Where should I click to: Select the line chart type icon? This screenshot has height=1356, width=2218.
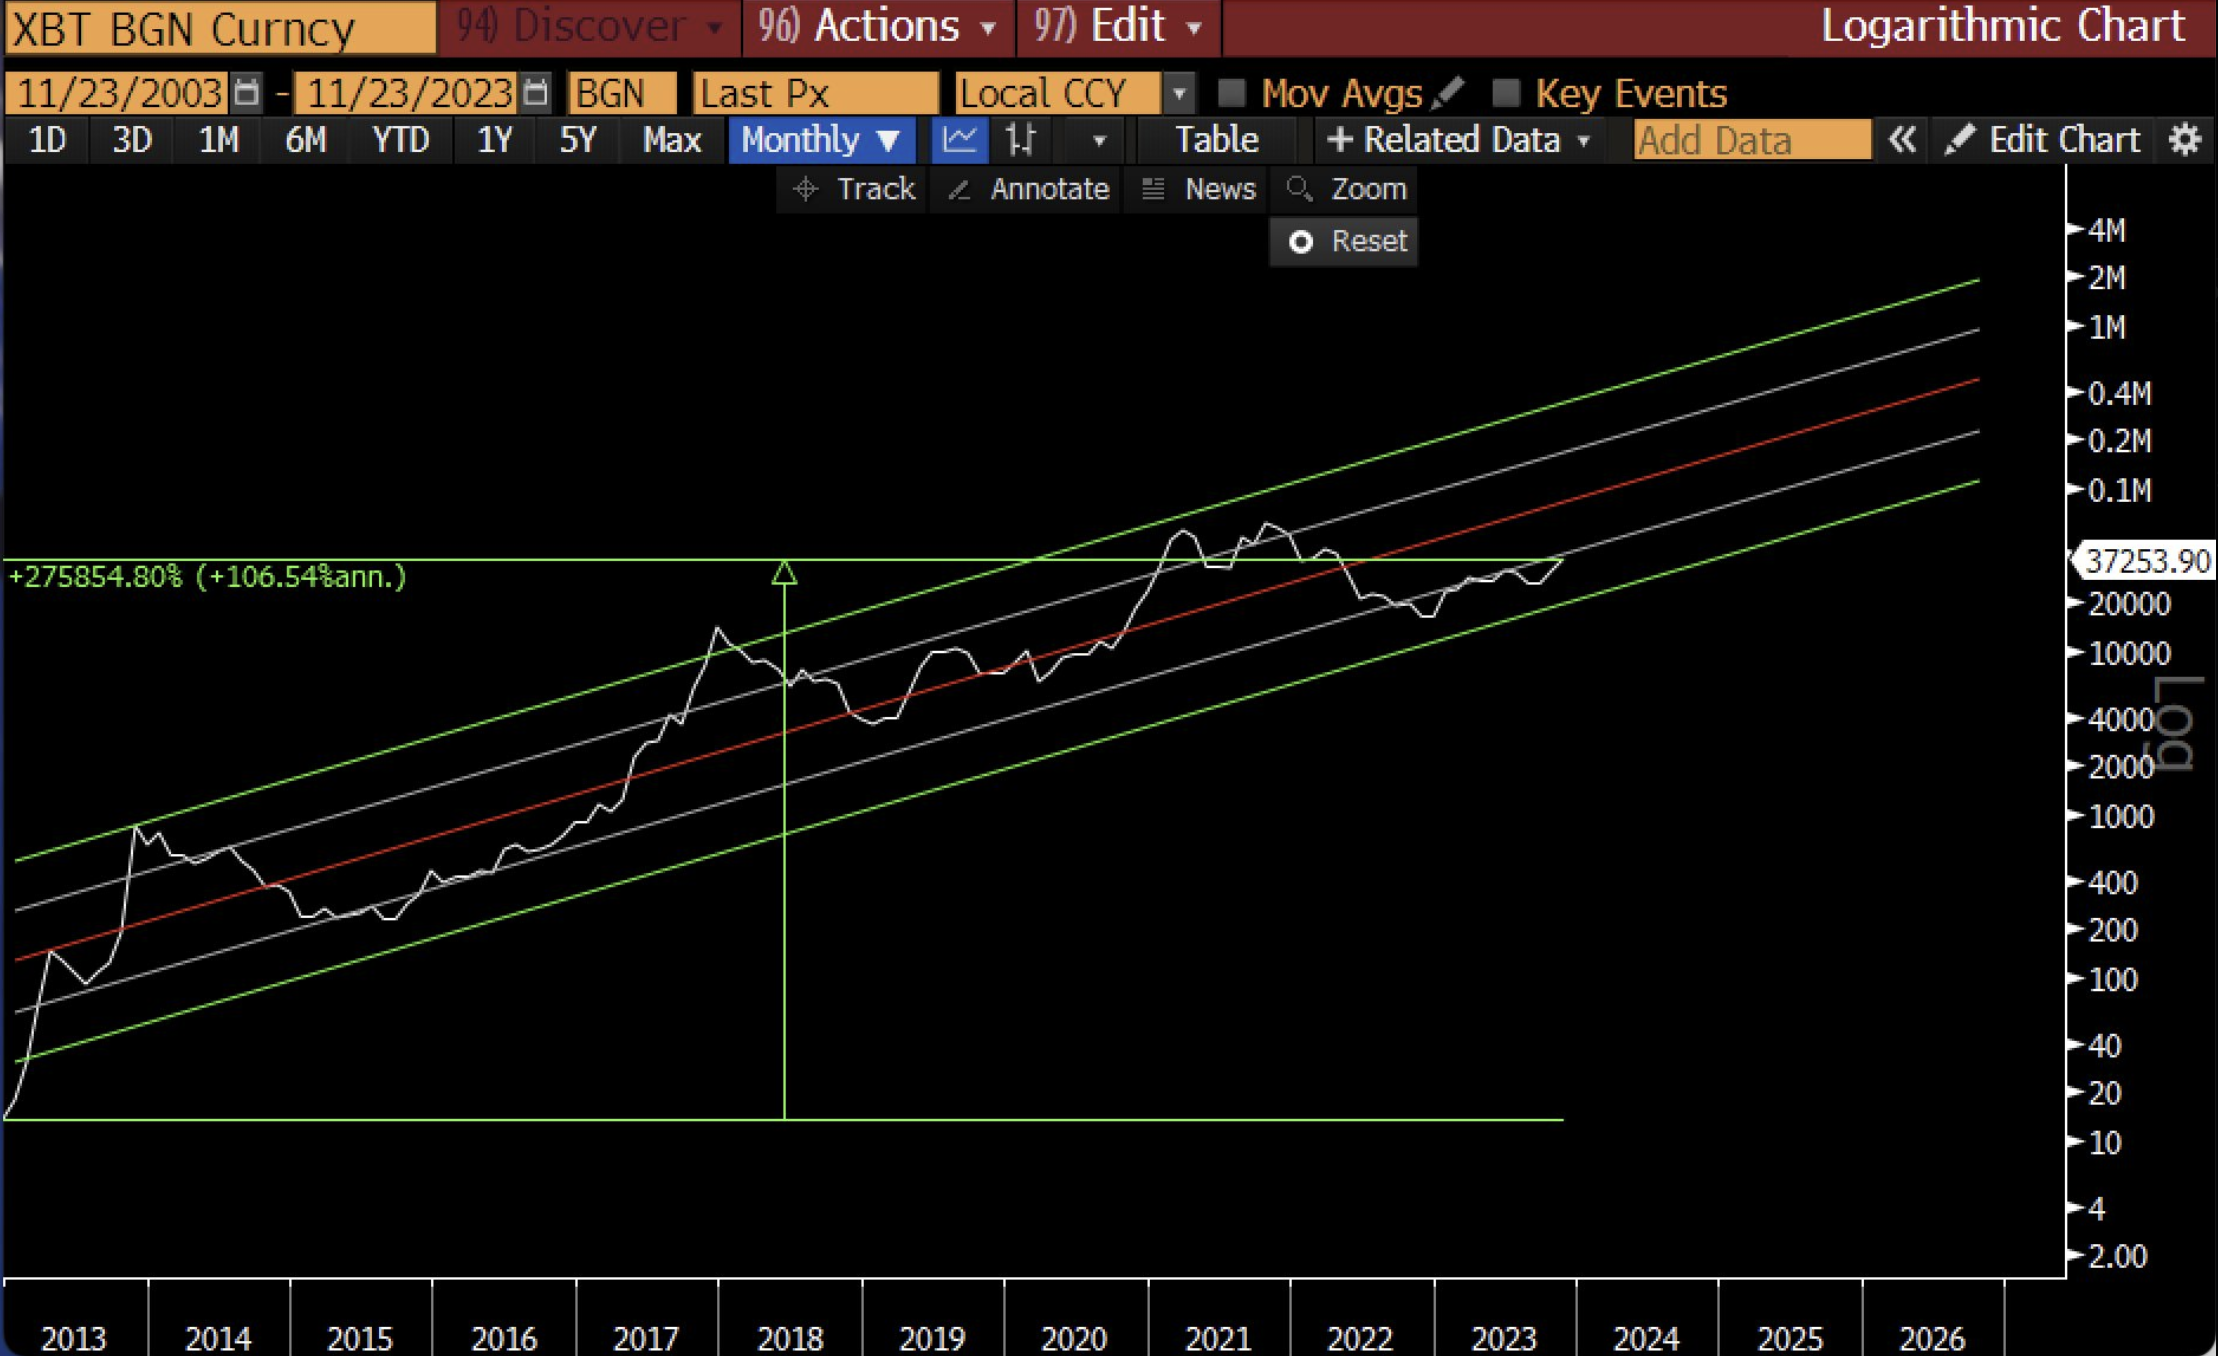[x=959, y=140]
